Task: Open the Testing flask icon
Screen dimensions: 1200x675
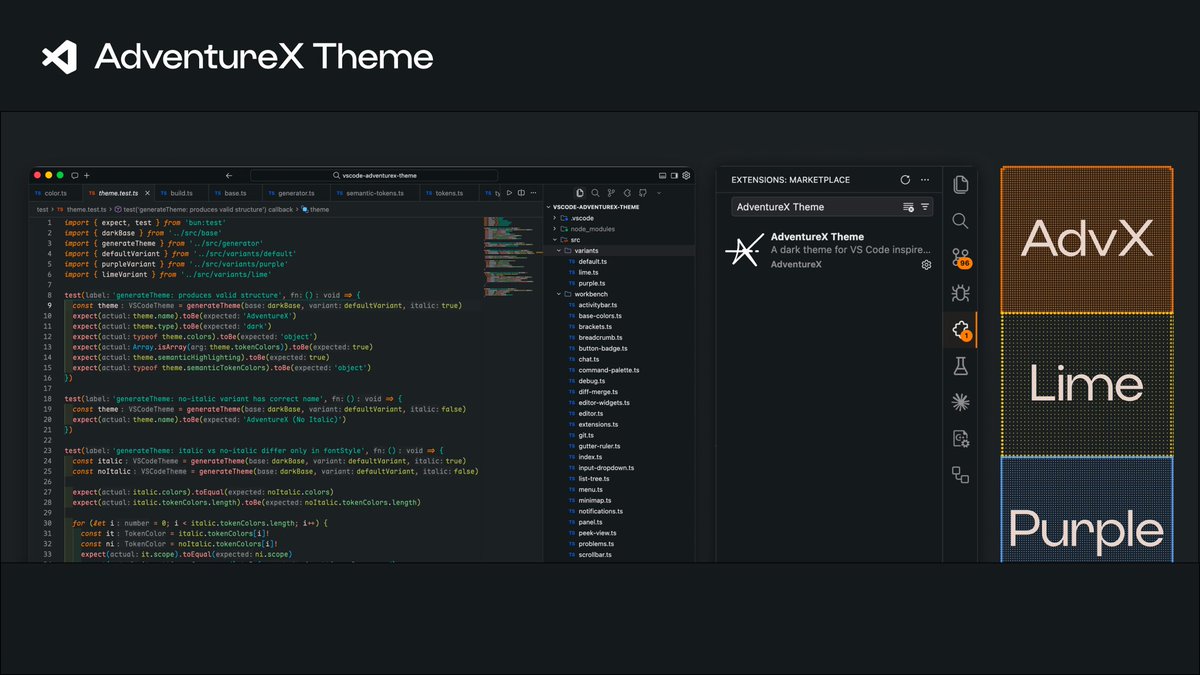Action: 961,367
